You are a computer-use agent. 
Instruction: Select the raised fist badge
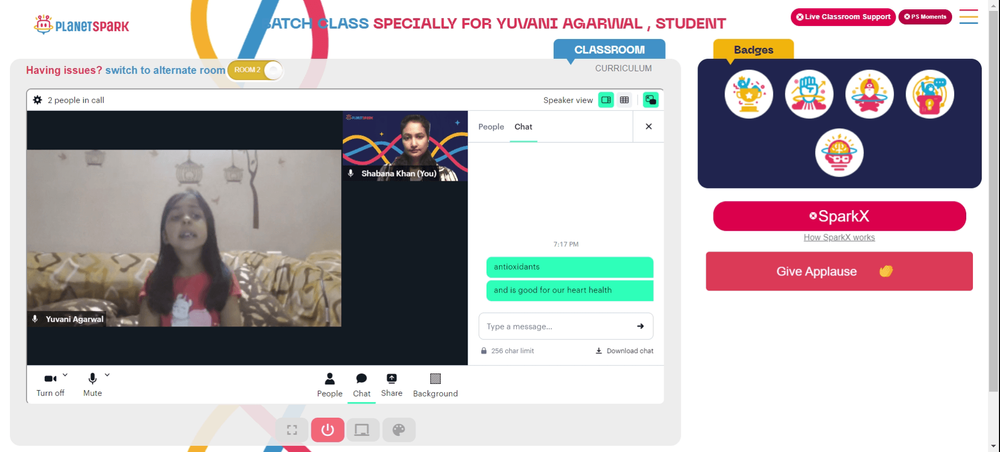tap(809, 94)
